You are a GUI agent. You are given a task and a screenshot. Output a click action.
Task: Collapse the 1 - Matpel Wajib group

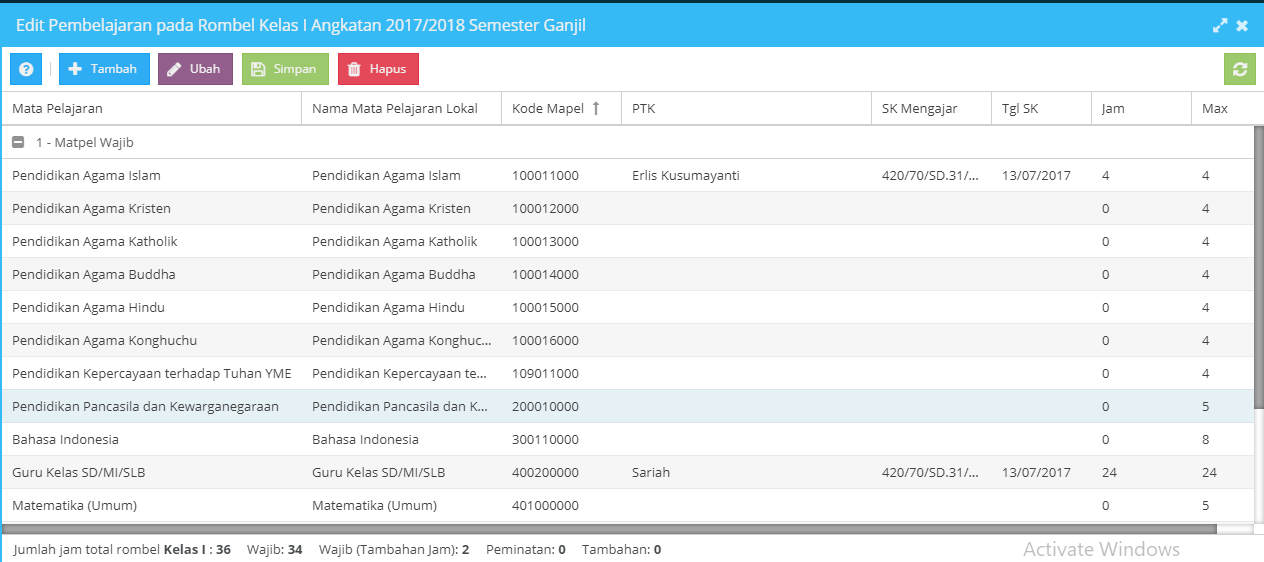point(18,142)
